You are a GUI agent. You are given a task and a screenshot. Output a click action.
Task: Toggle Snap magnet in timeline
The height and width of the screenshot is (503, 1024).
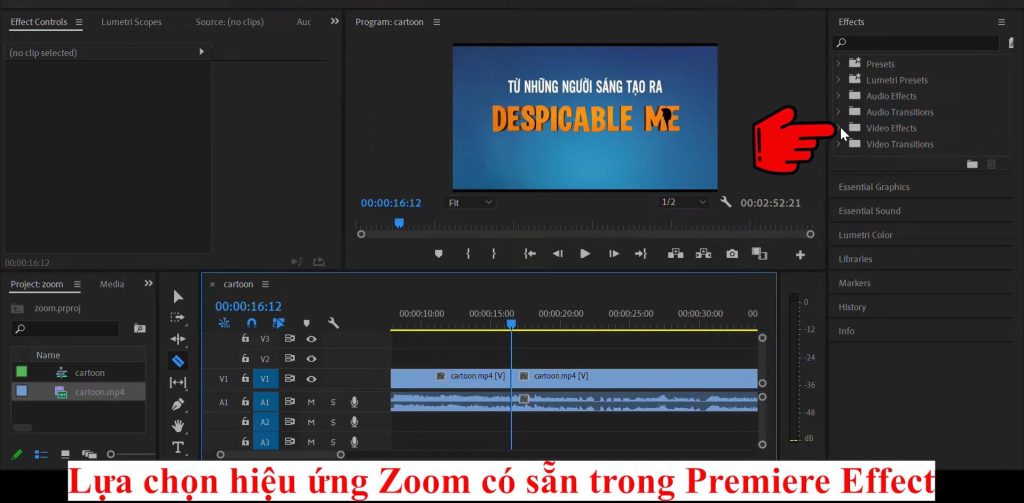(x=252, y=323)
